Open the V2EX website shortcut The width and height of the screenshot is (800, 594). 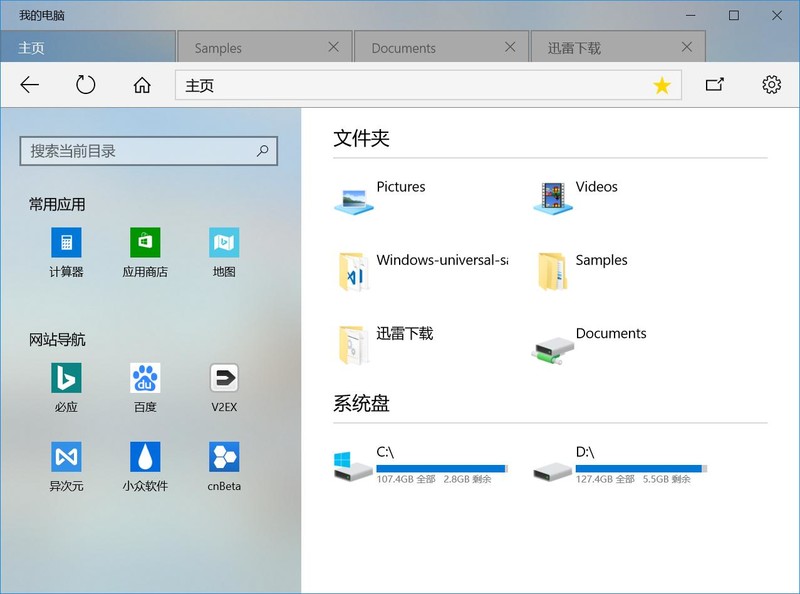pyautogui.click(x=223, y=378)
